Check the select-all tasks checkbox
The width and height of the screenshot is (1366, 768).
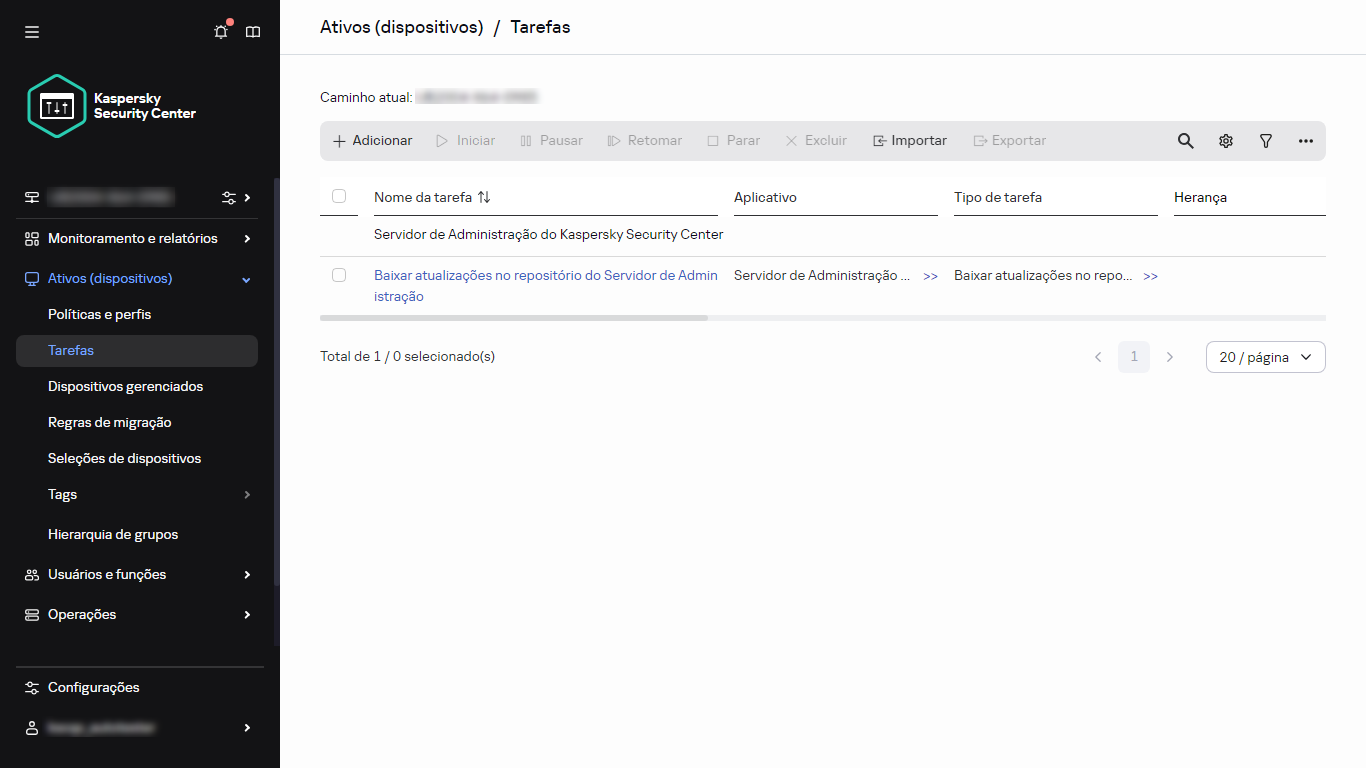tap(339, 197)
